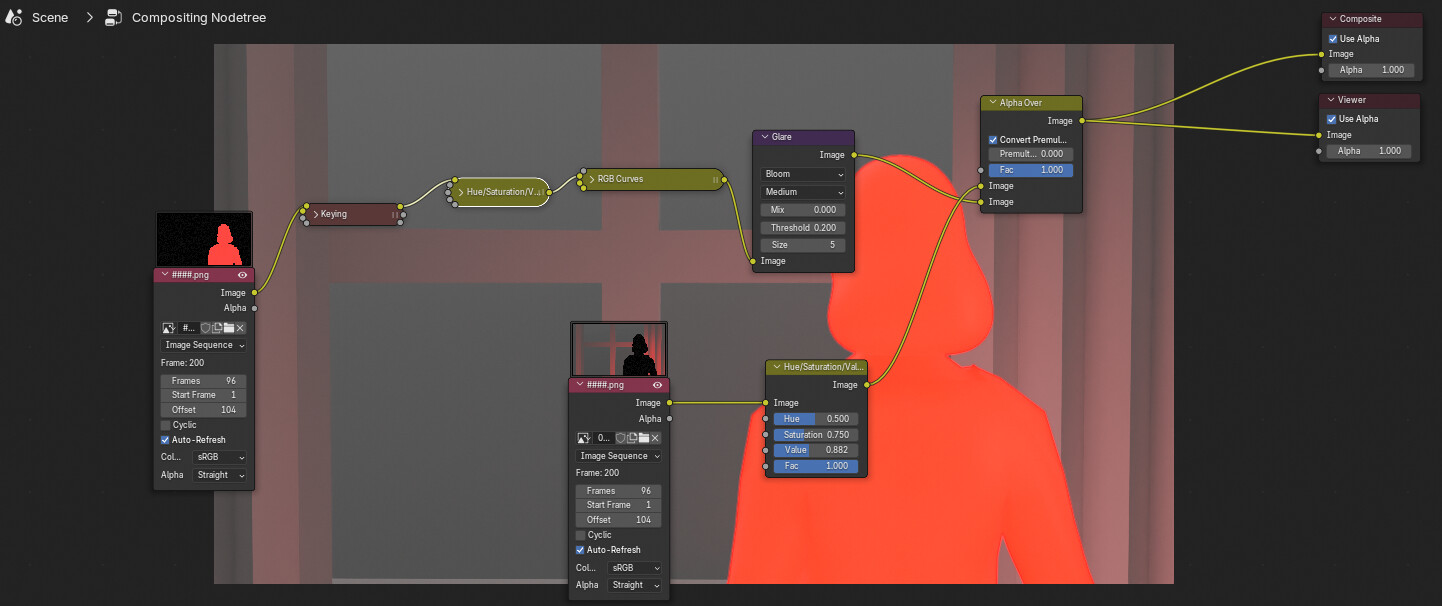Unlink image with X in image node feeding Hue/Saturation/Value
Viewport: 1442px width, 606px height.
(x=655, y=438)
